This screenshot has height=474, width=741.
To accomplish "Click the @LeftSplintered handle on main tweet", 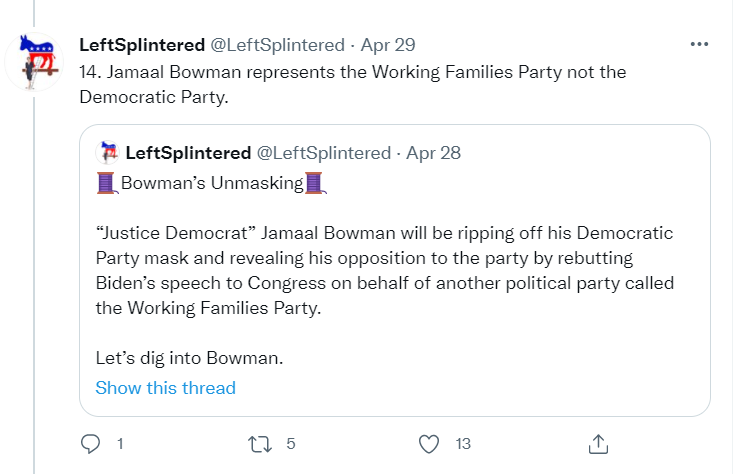I will [x=272, y=45].
